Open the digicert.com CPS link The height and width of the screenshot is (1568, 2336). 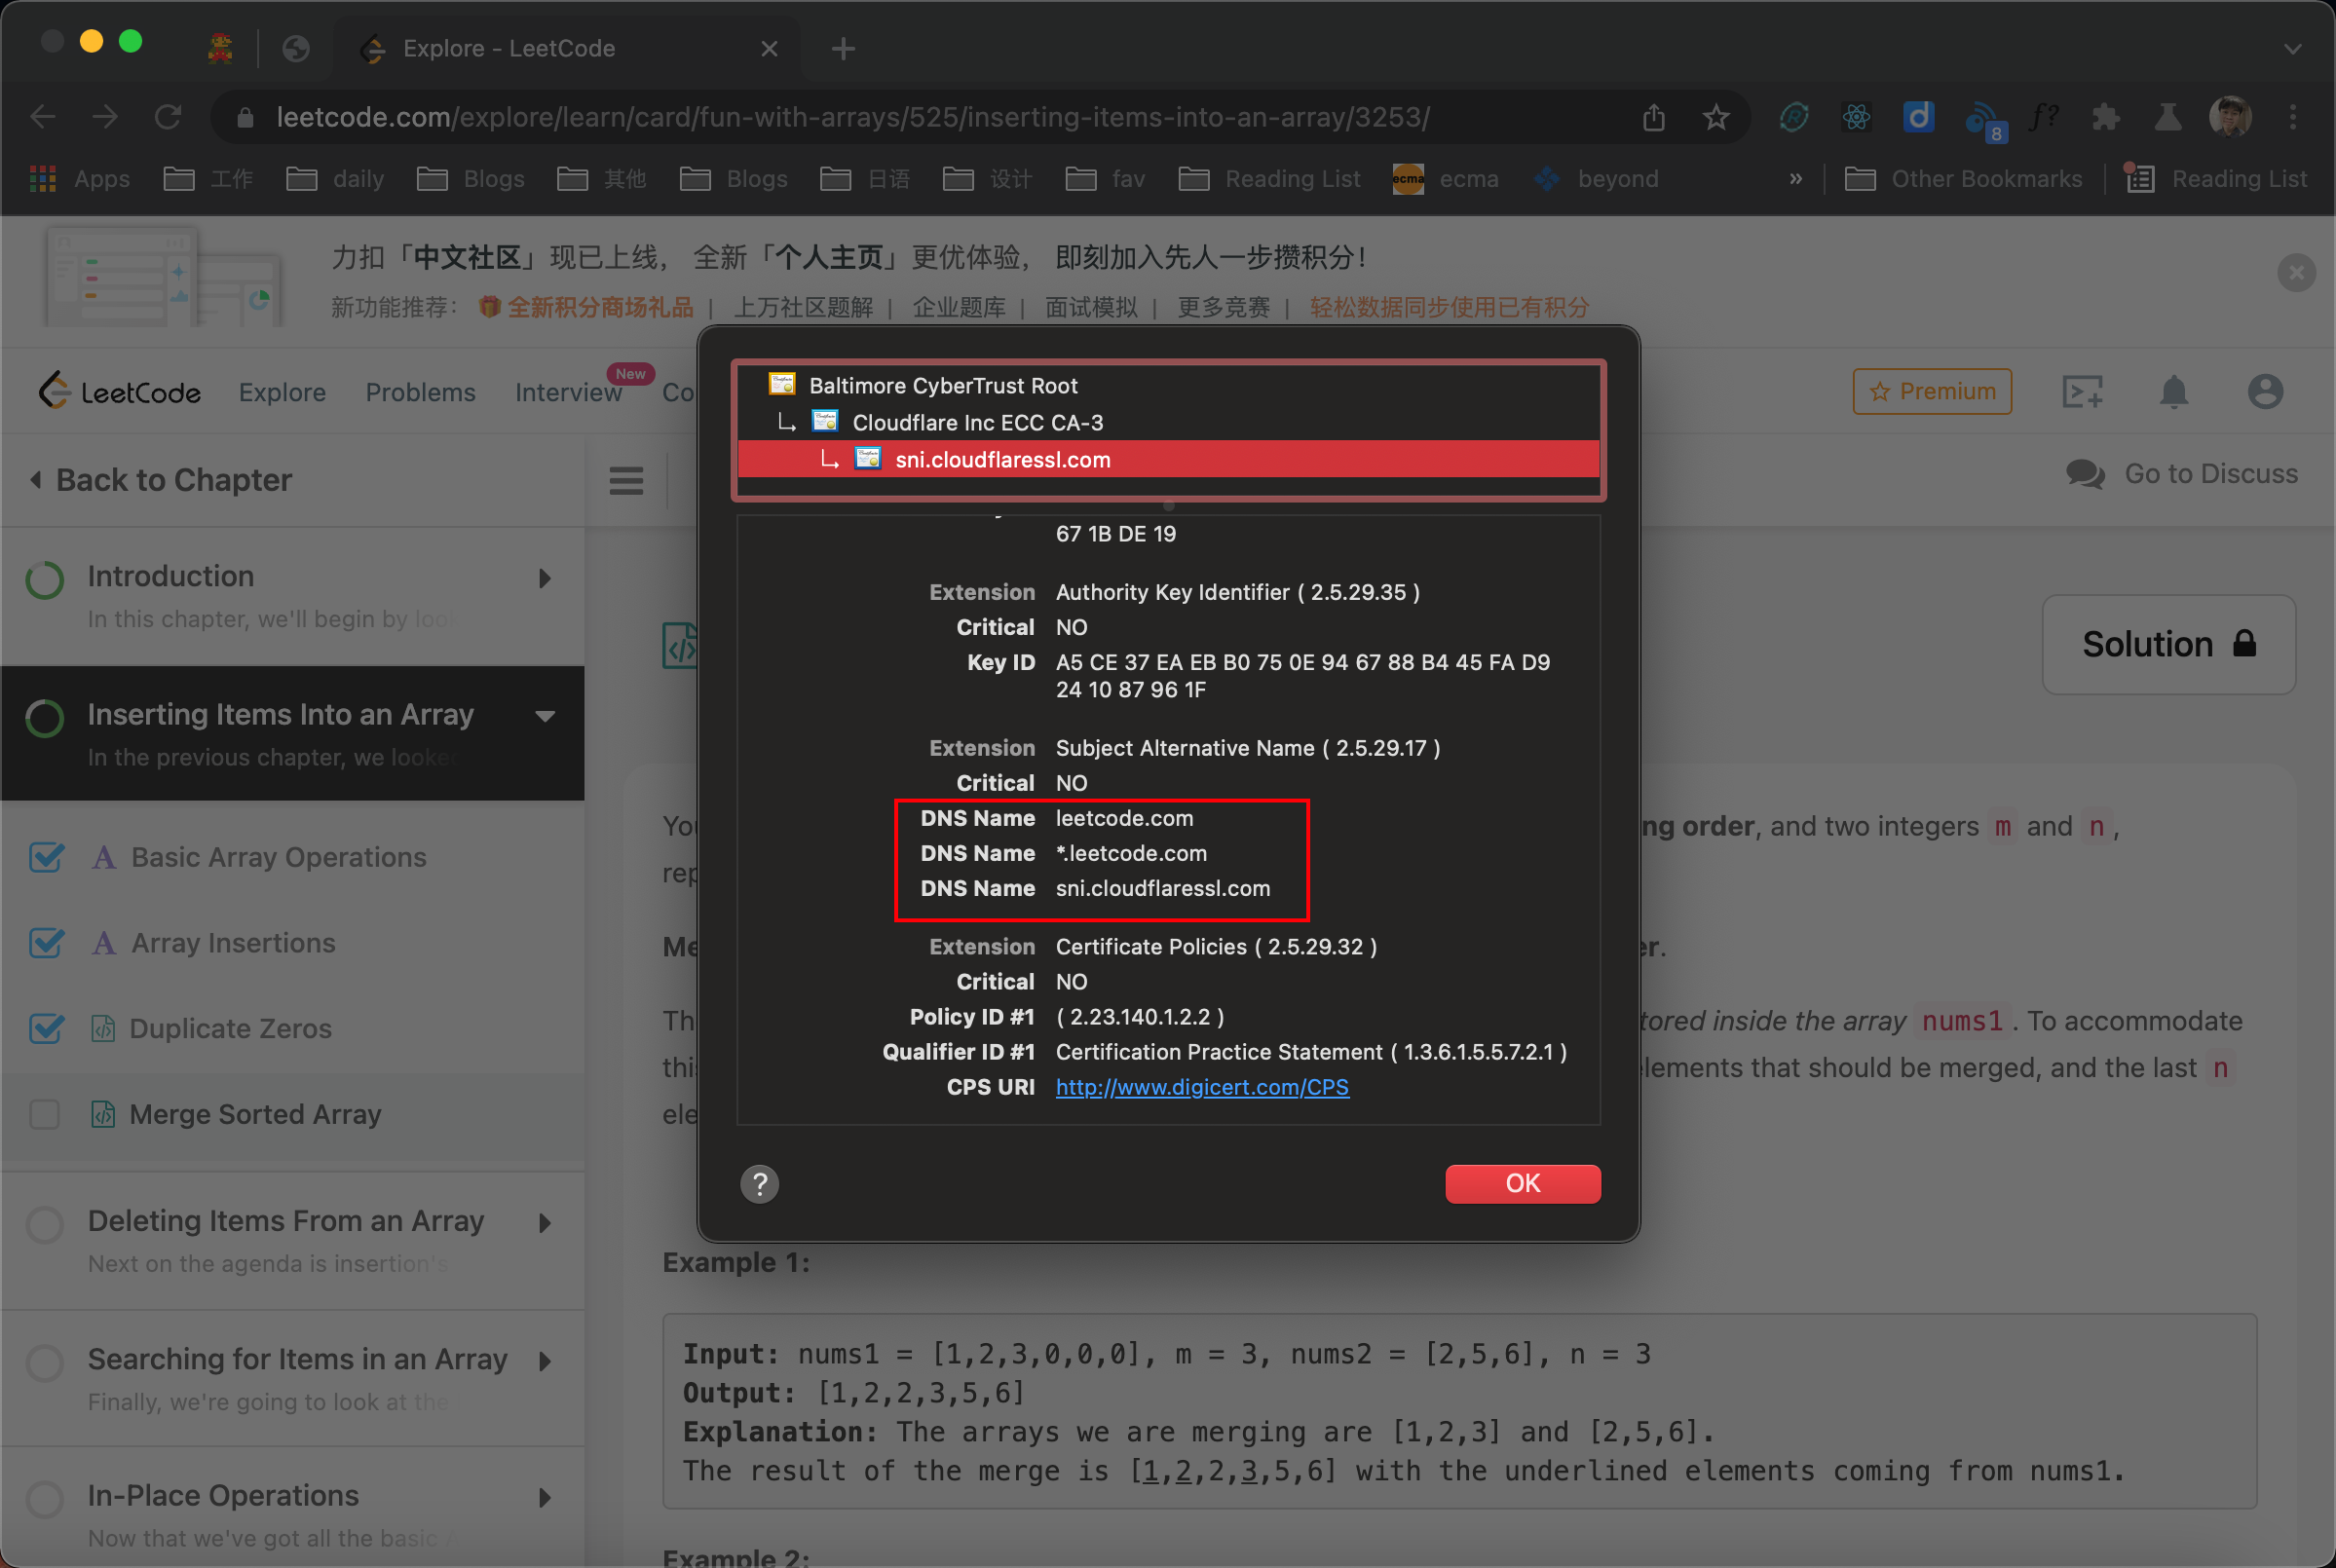click(1201, 1087)
